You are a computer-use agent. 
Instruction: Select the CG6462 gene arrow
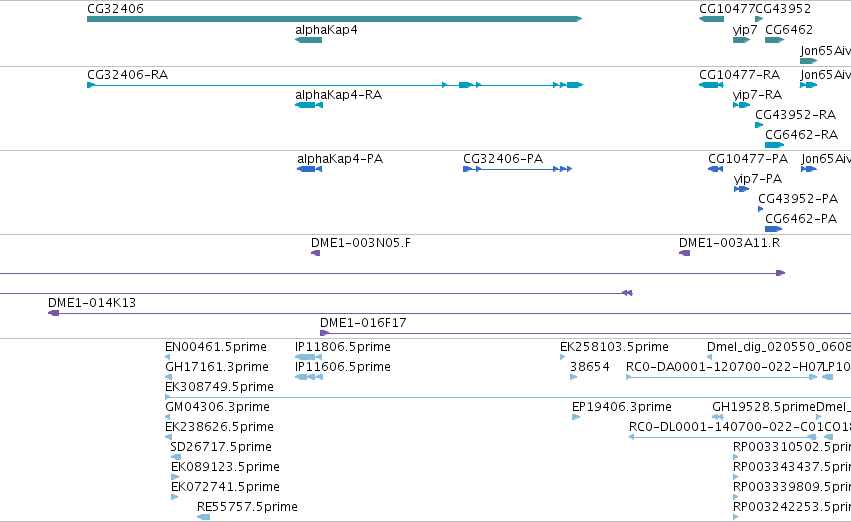774,40
